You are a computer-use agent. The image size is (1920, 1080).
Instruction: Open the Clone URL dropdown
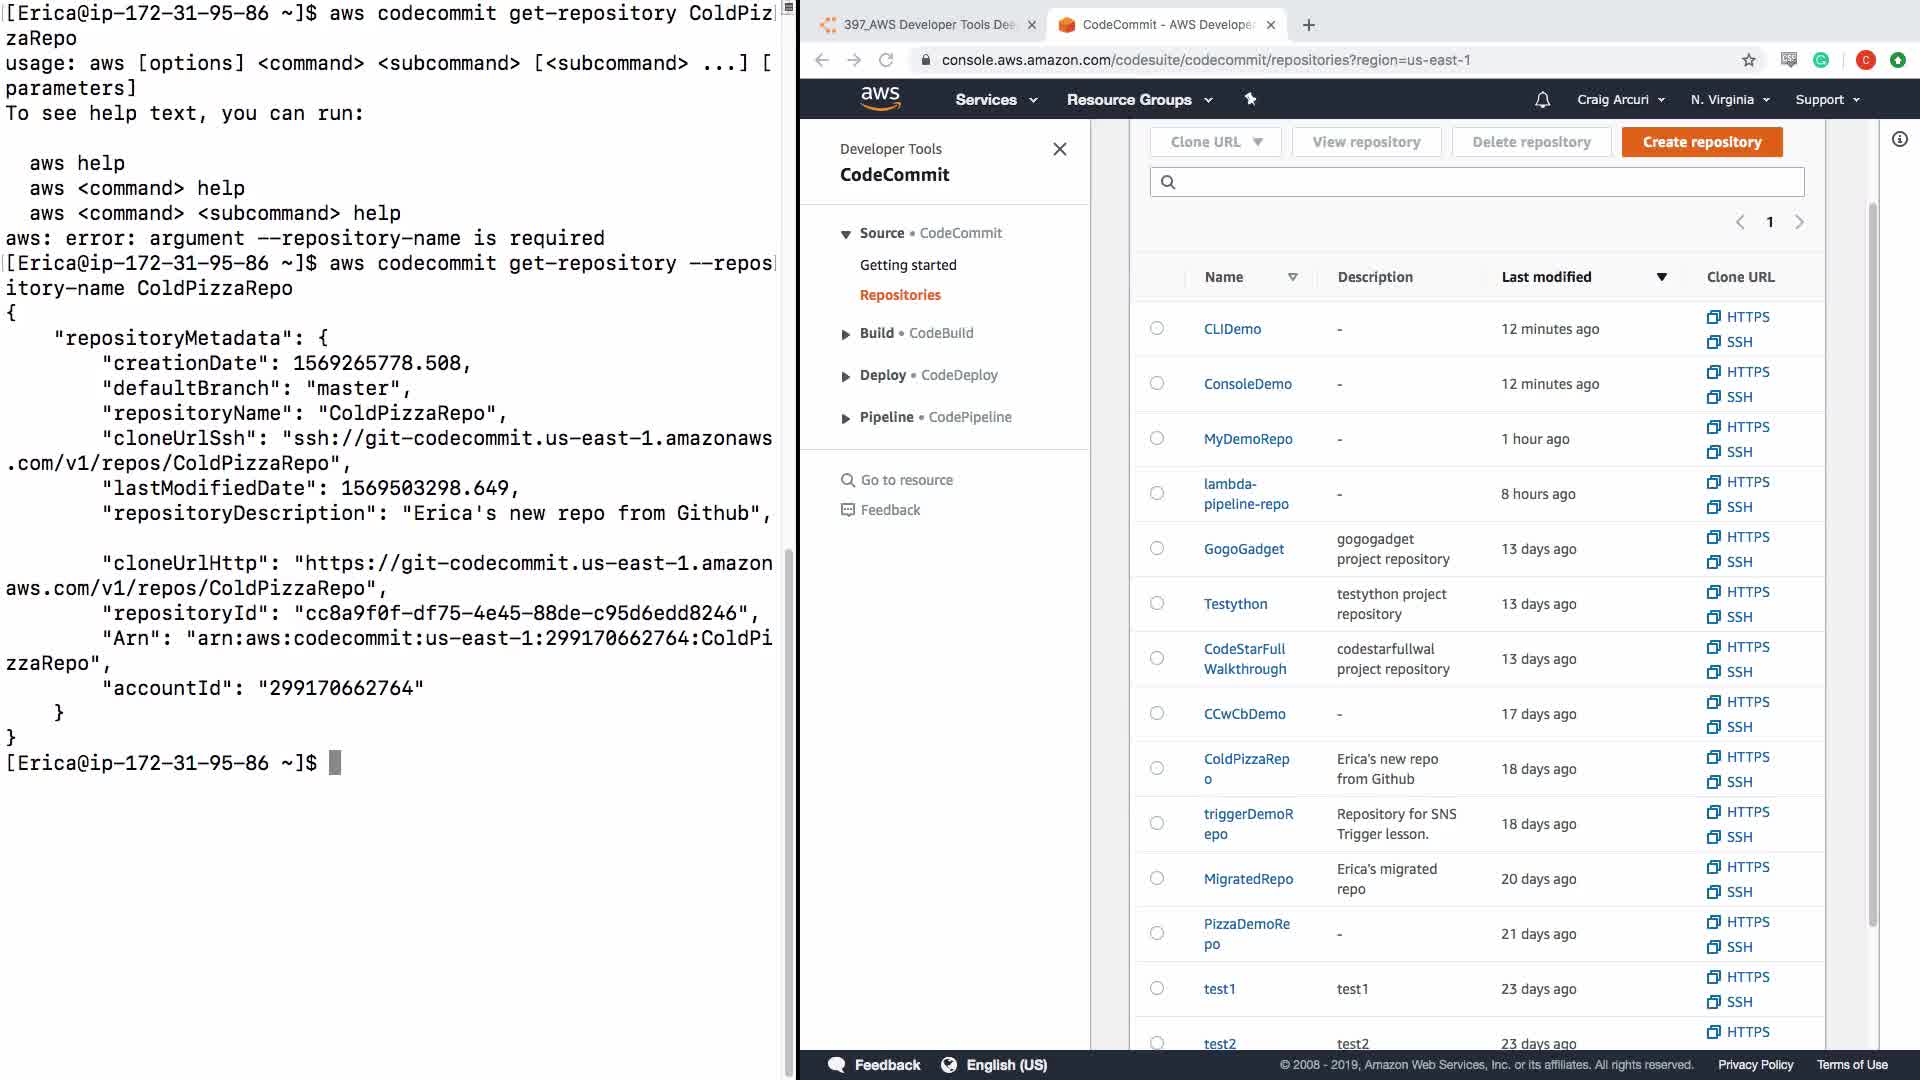tap(1216, 142)
